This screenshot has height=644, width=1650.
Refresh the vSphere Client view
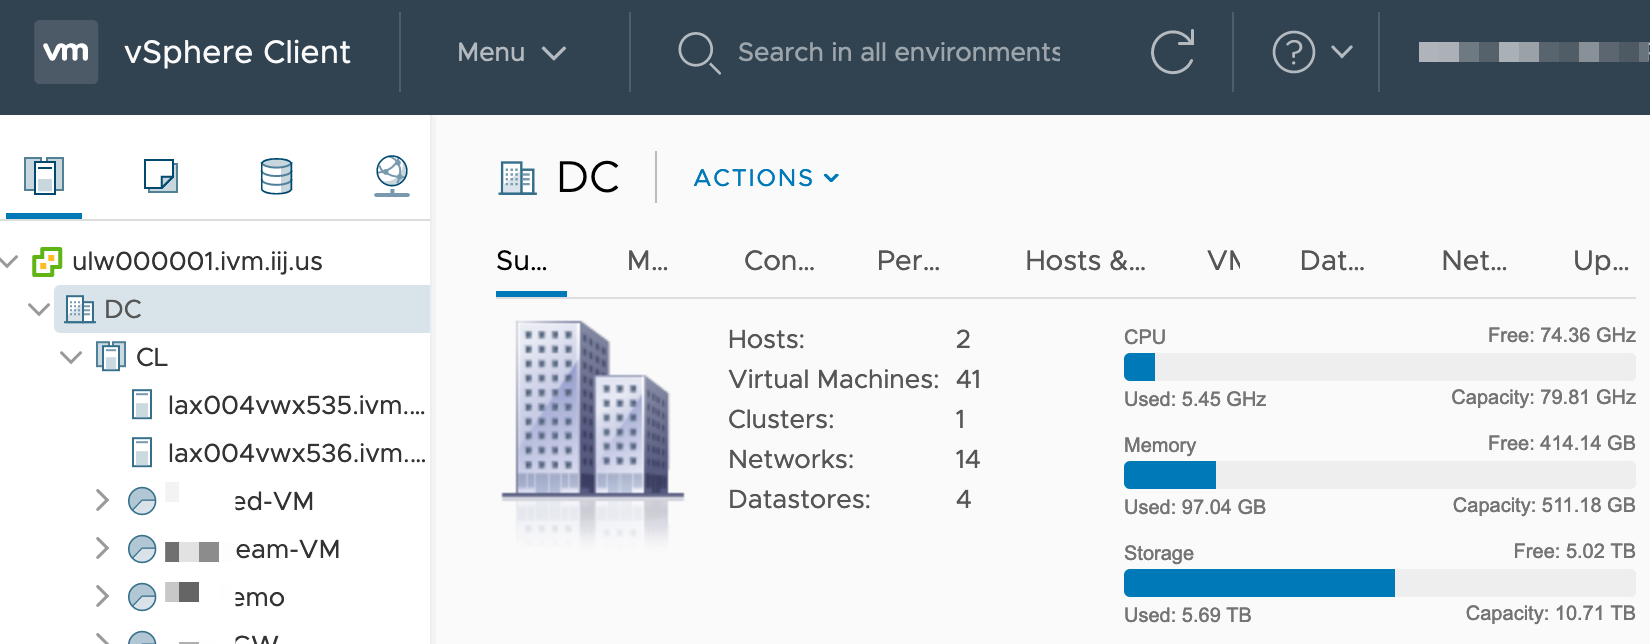coord(1172,52)
